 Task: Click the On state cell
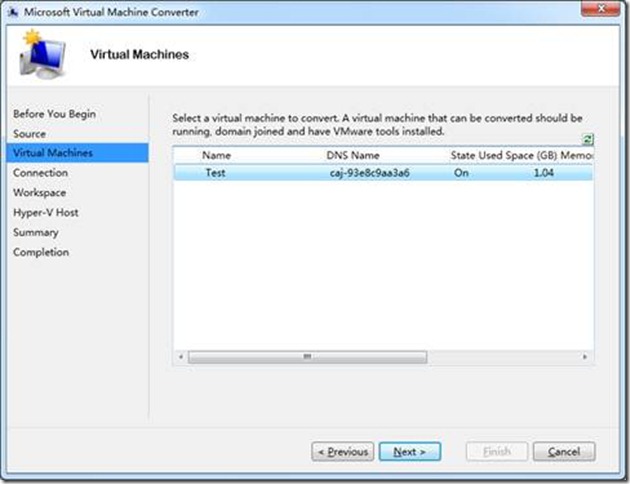pos(461,173)
